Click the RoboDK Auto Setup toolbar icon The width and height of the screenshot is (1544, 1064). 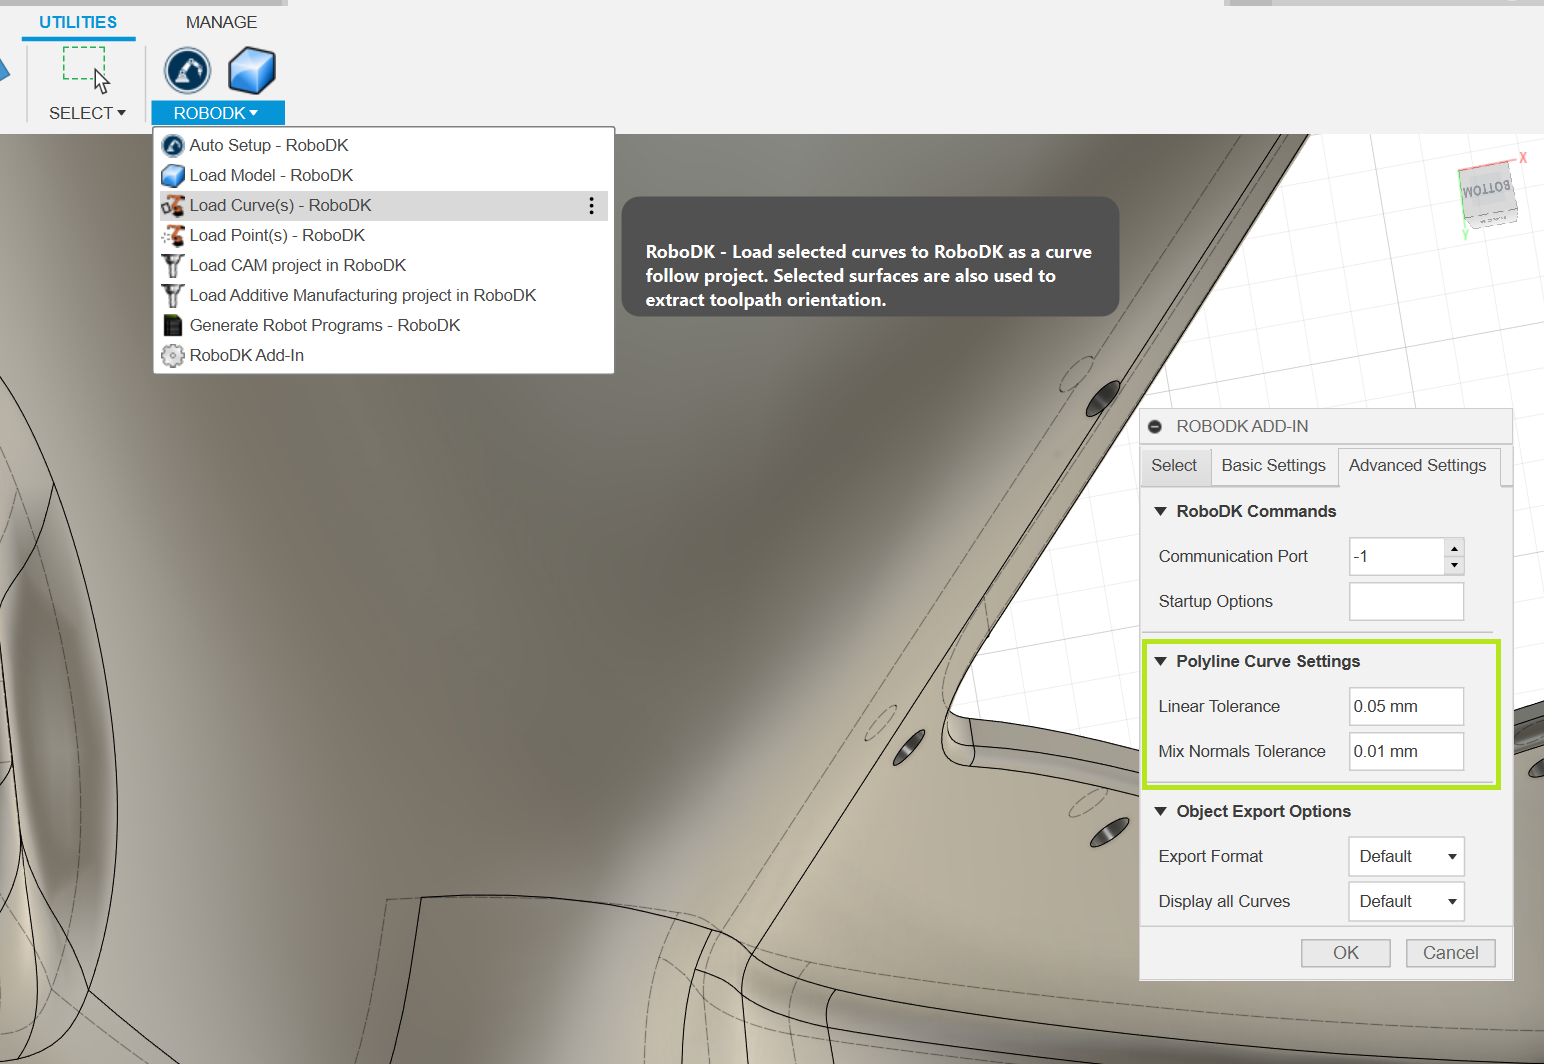click(x=187, y=71)
